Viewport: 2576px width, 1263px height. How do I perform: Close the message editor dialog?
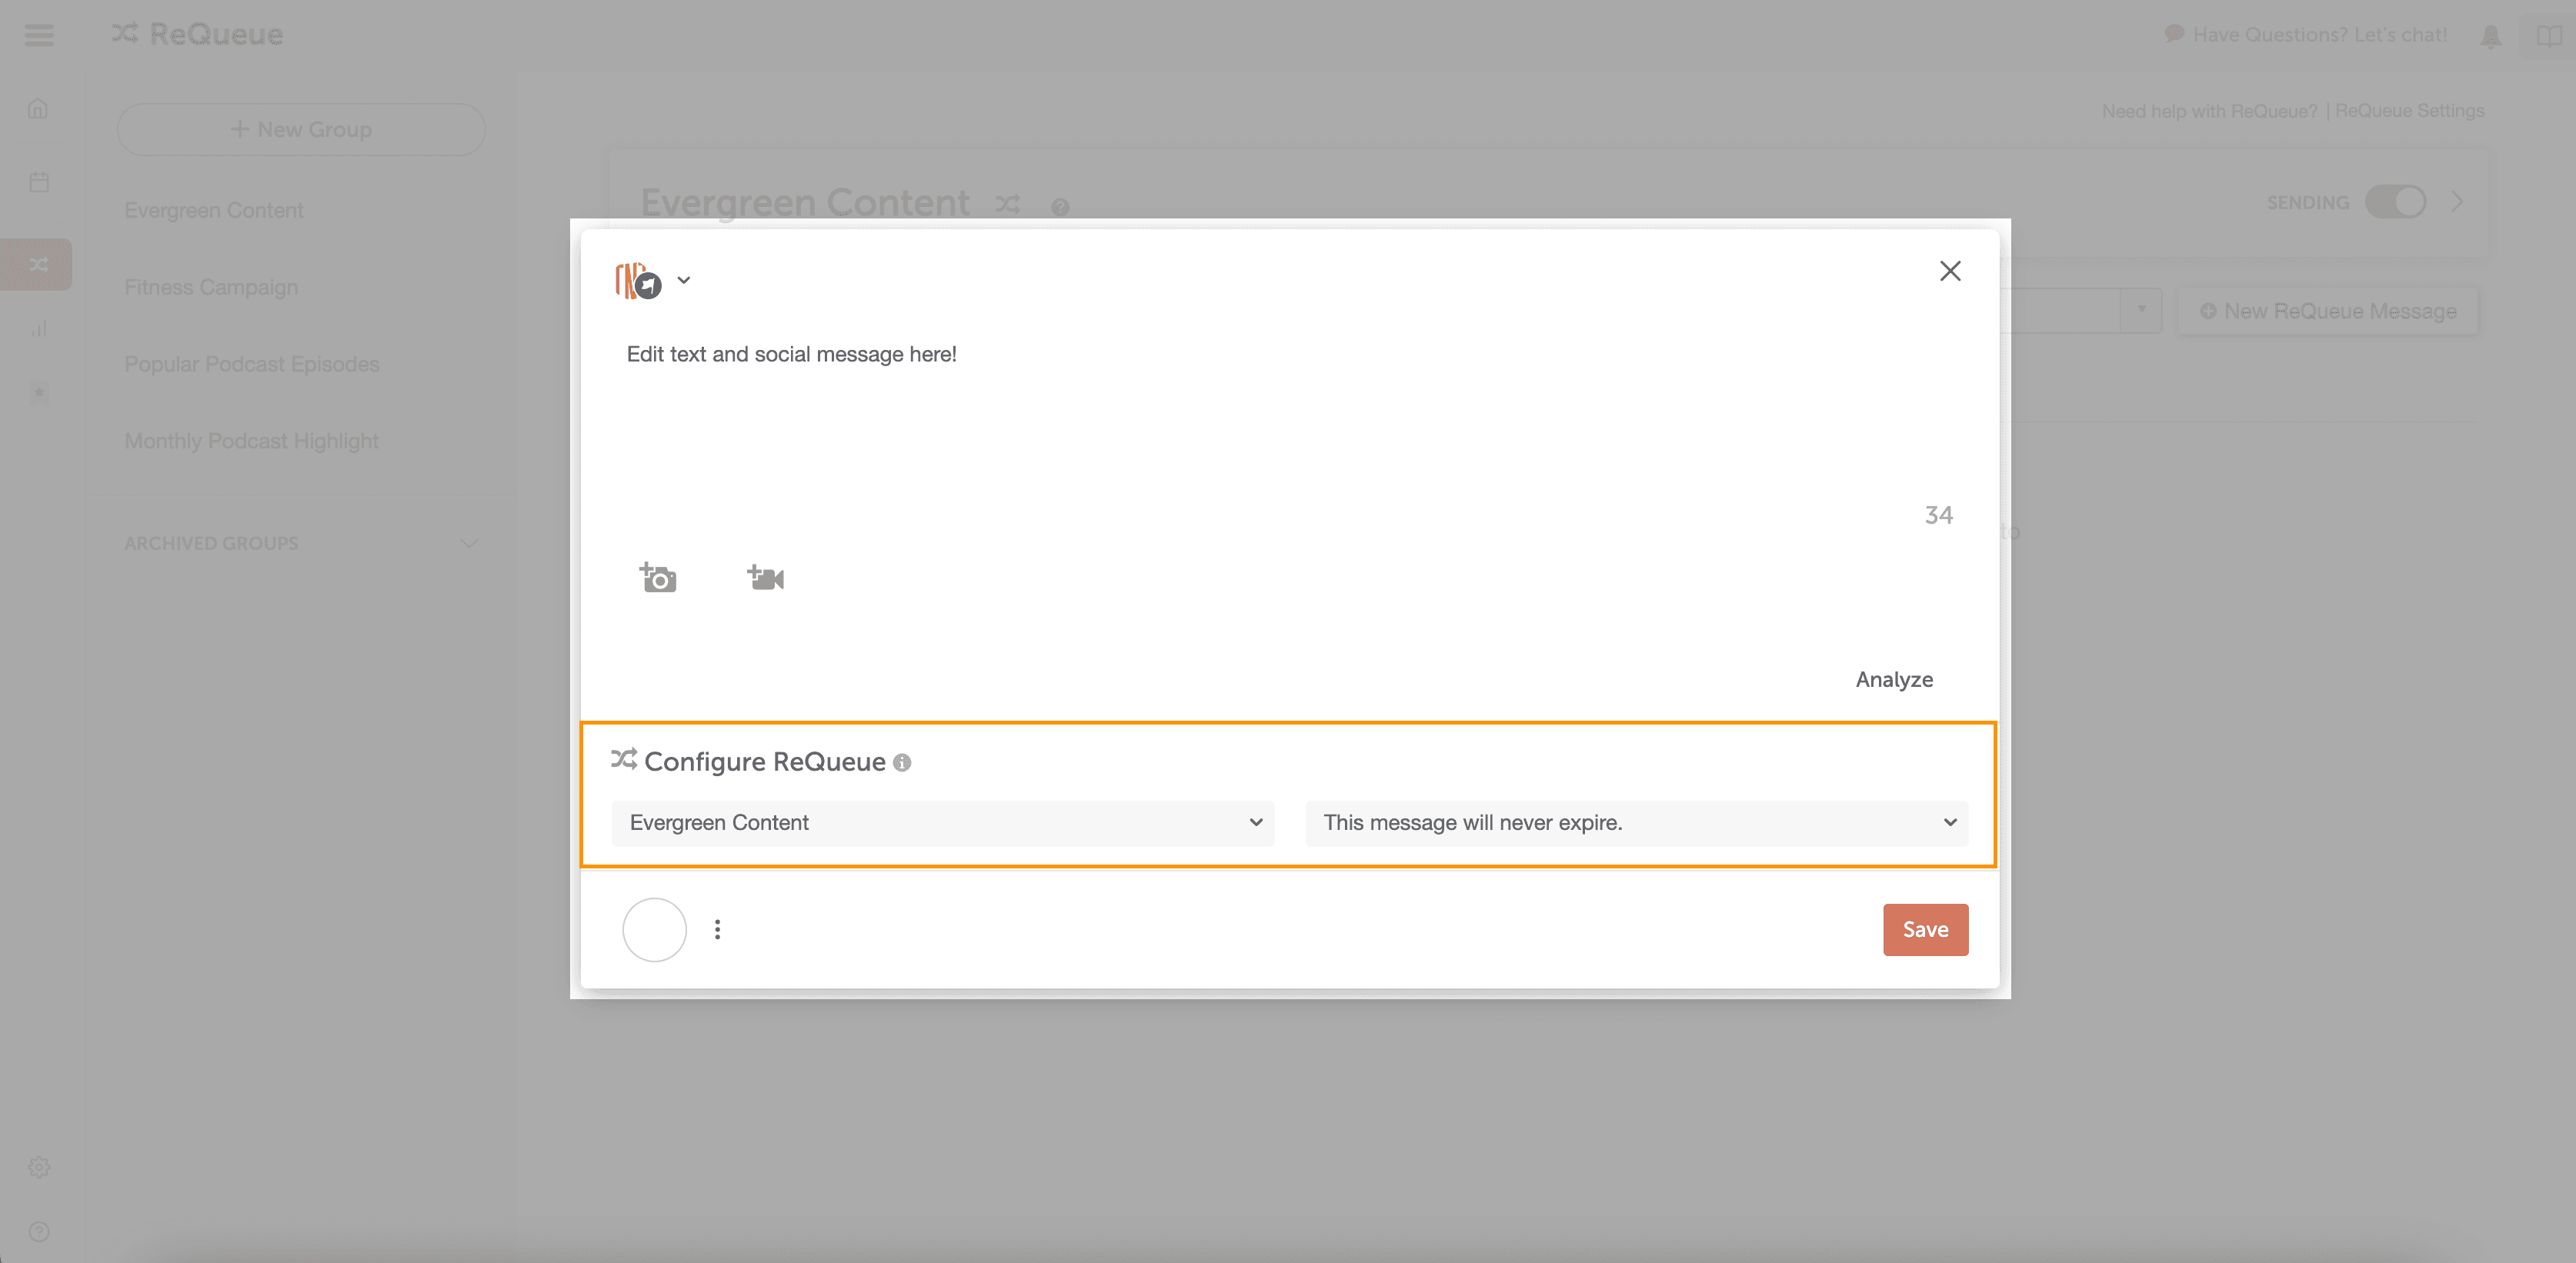[1950, 271]
